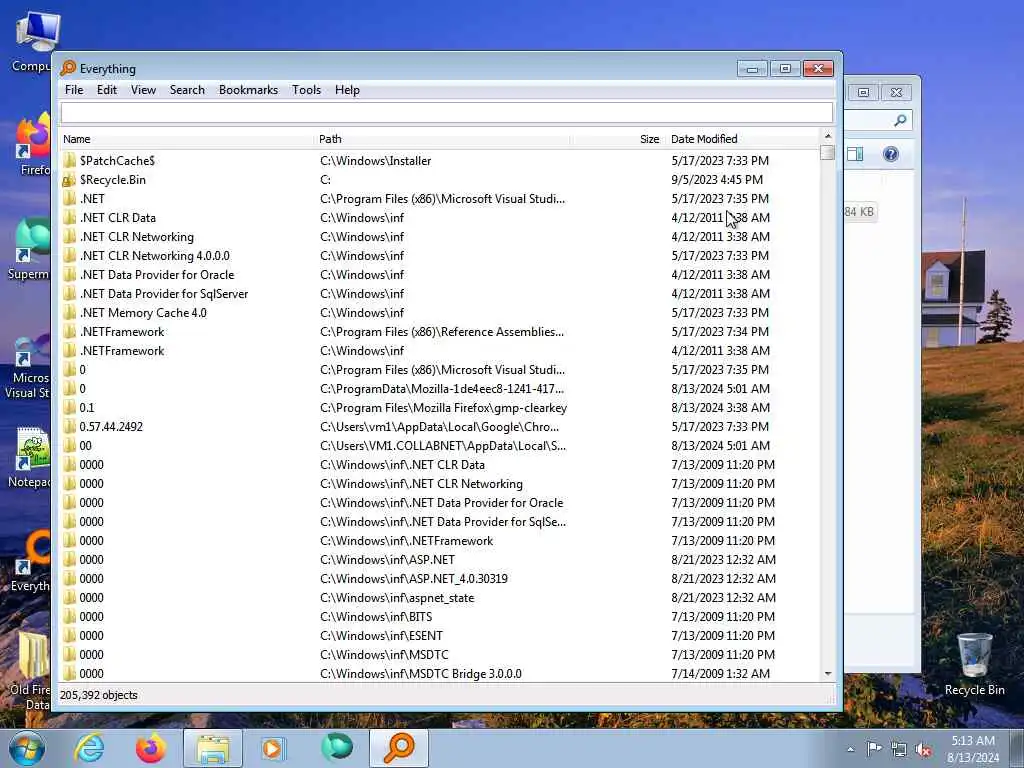Select .NET CLR Networking 4.0.0.0 folder icon
Viewport: 1024px width, 768px height.
pos(69,255)
